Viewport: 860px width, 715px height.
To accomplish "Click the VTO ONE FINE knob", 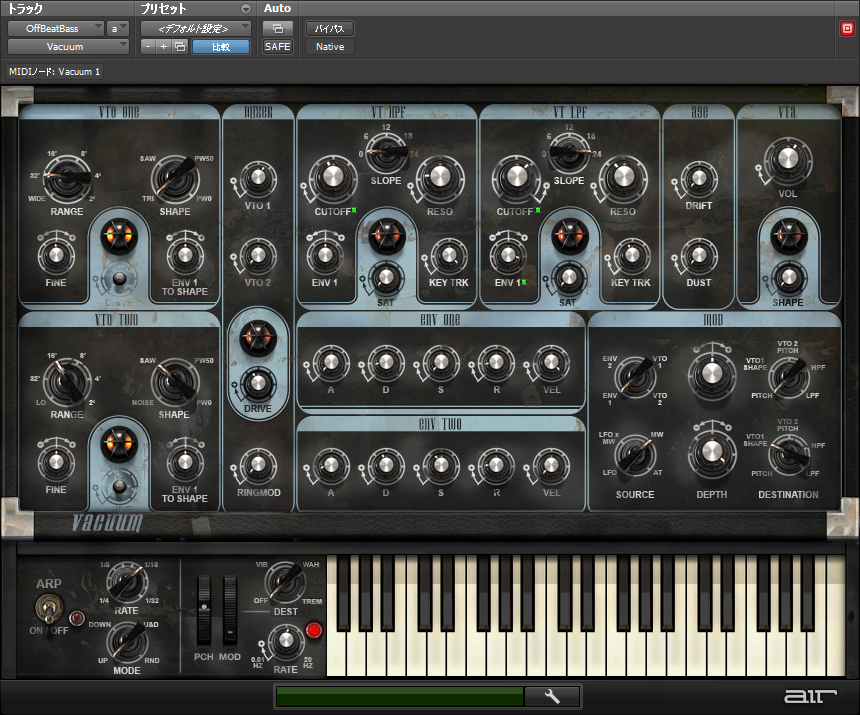I will coord(56,255).
